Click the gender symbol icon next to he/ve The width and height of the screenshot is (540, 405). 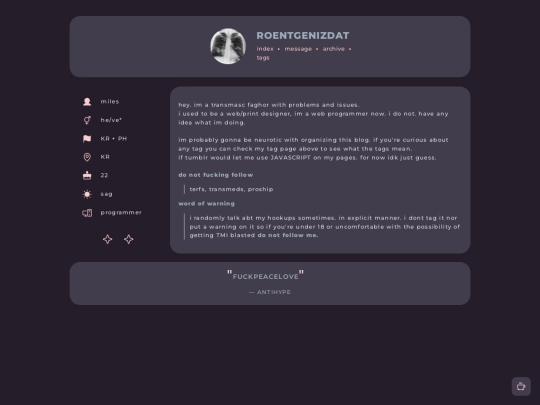click(87, 120)
